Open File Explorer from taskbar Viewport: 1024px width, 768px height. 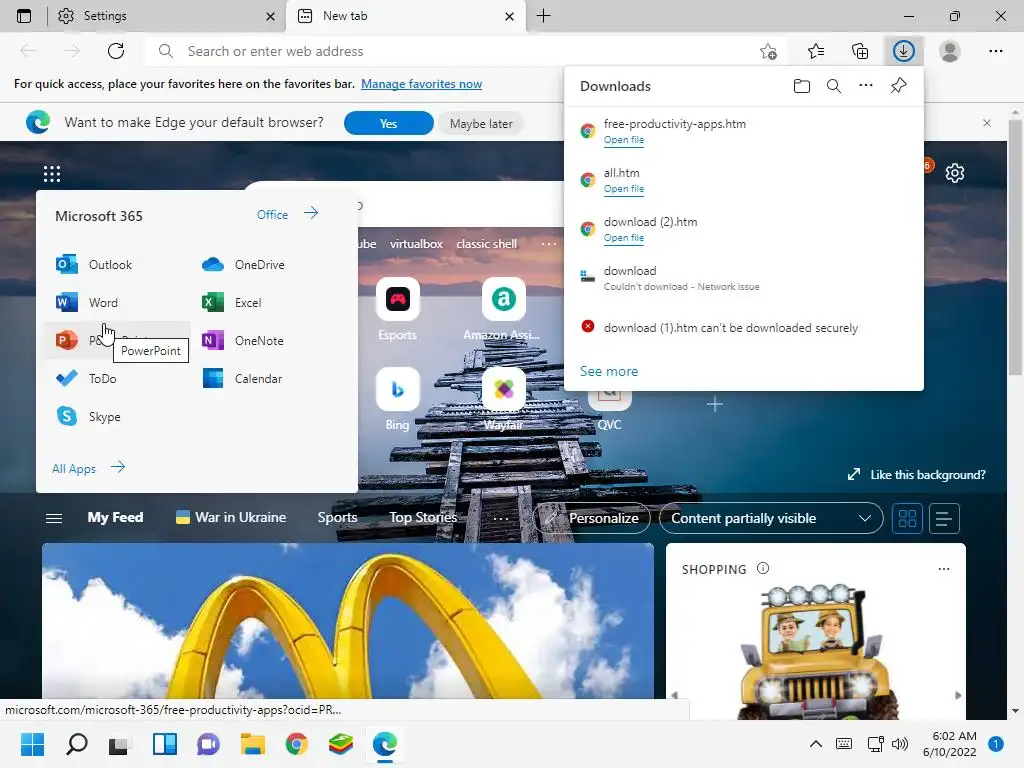click(x=252, y=744)
